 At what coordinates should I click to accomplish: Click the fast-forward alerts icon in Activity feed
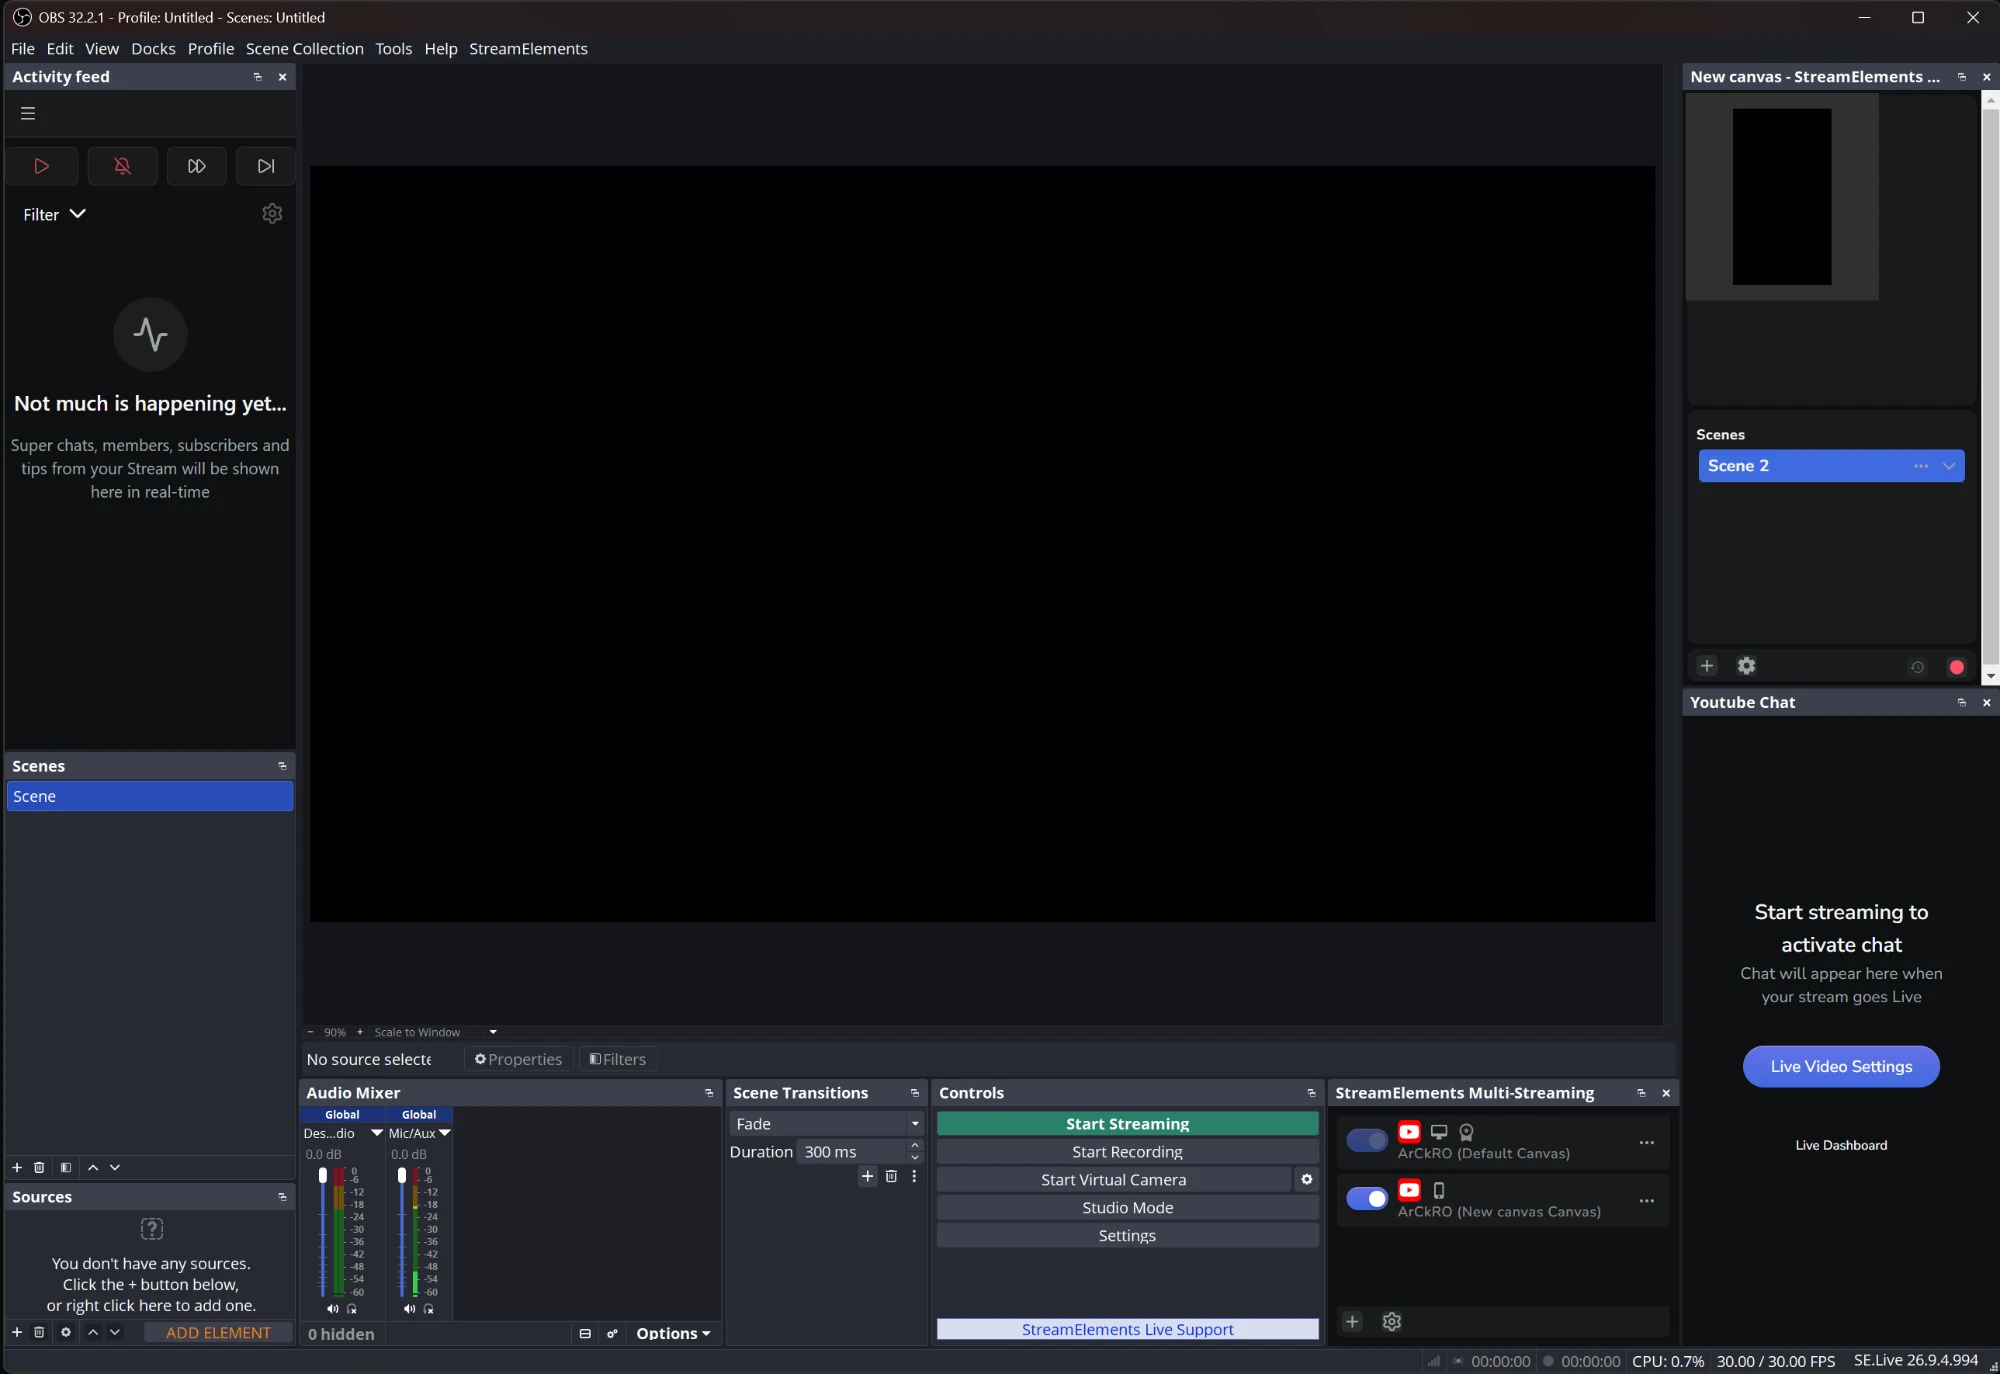[197, 166]
